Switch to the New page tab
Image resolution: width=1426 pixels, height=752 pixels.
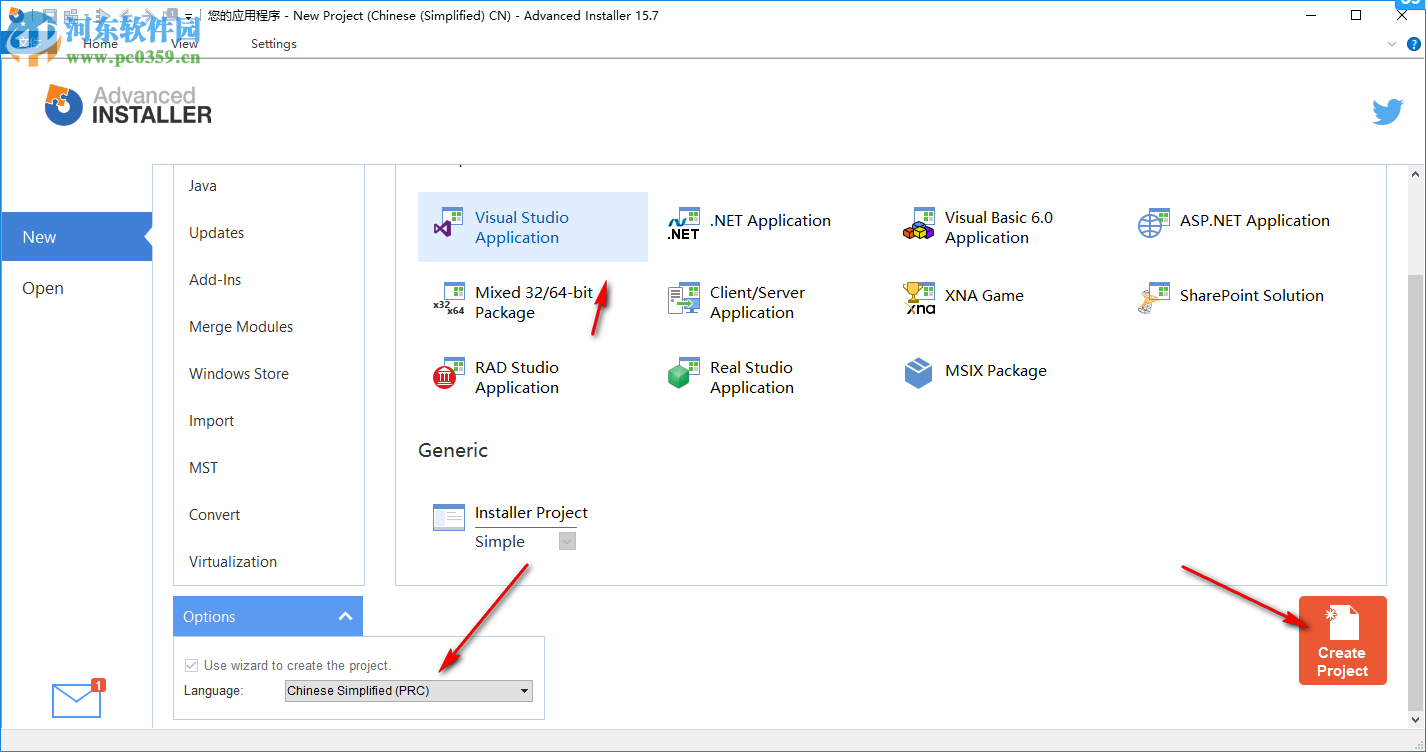pos(76,237)
